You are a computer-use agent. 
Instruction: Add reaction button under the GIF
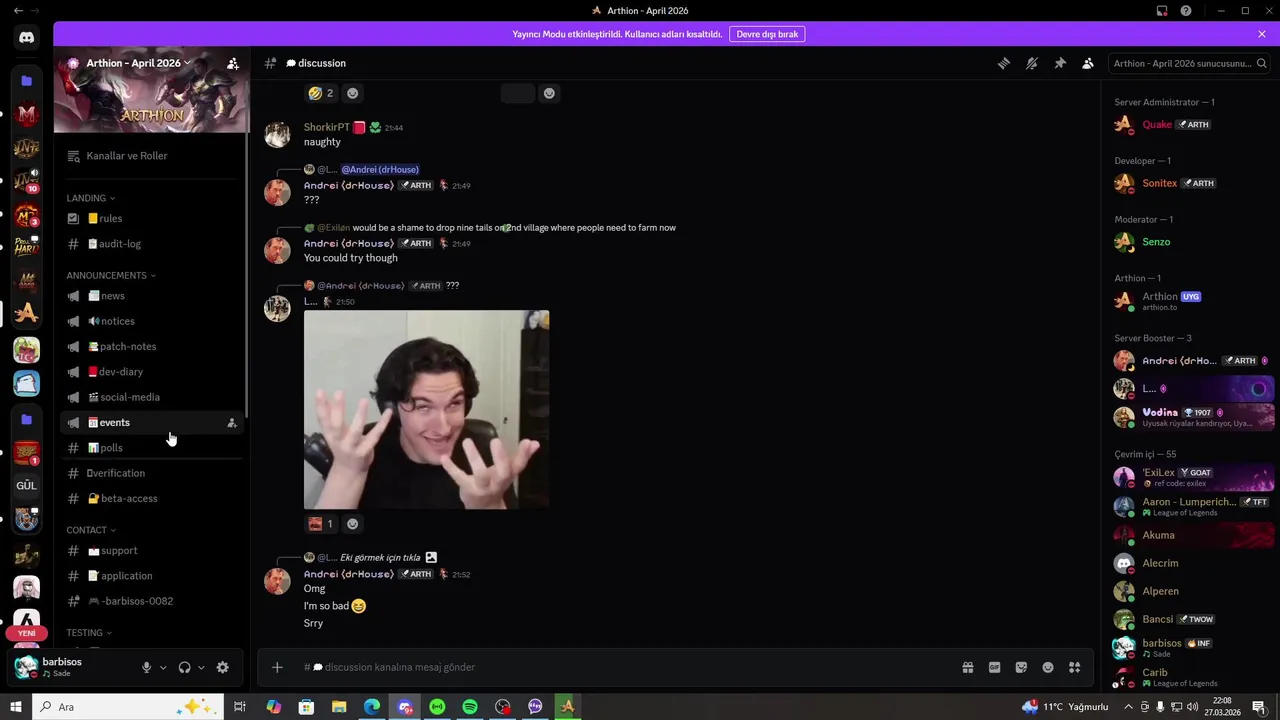(x=352, y=524)
